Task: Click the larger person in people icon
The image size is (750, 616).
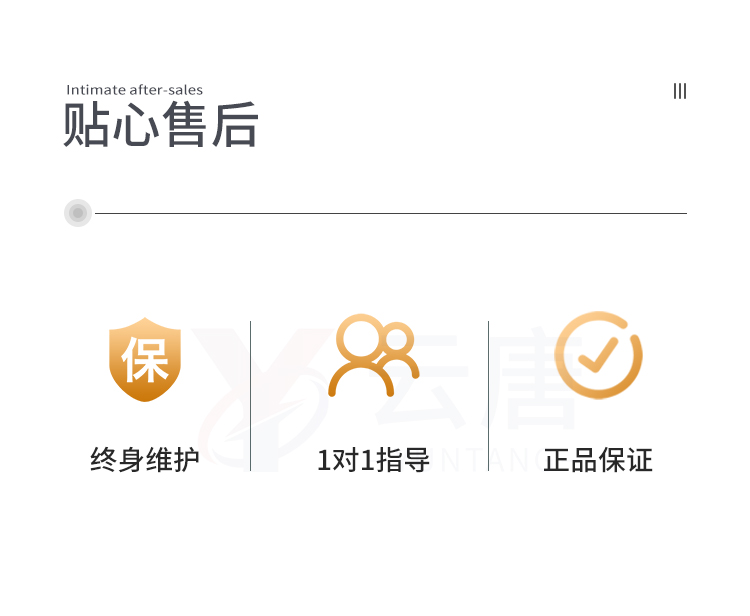Action: click(361, 355)
